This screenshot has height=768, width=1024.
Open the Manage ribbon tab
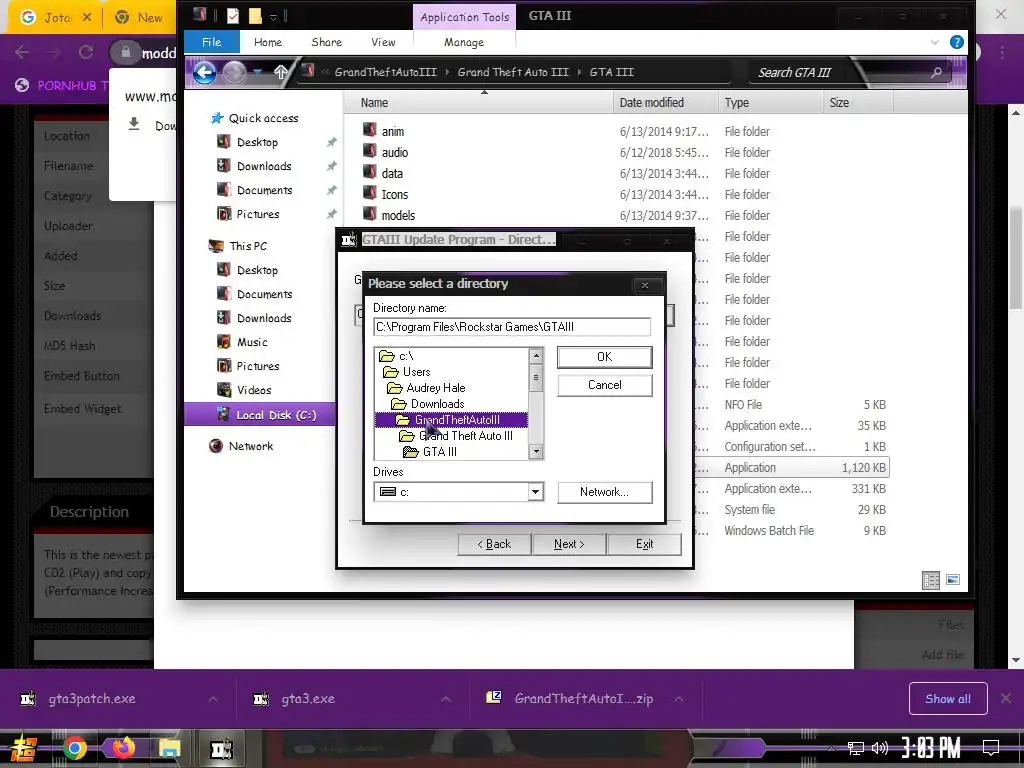[x=464, y=42]
